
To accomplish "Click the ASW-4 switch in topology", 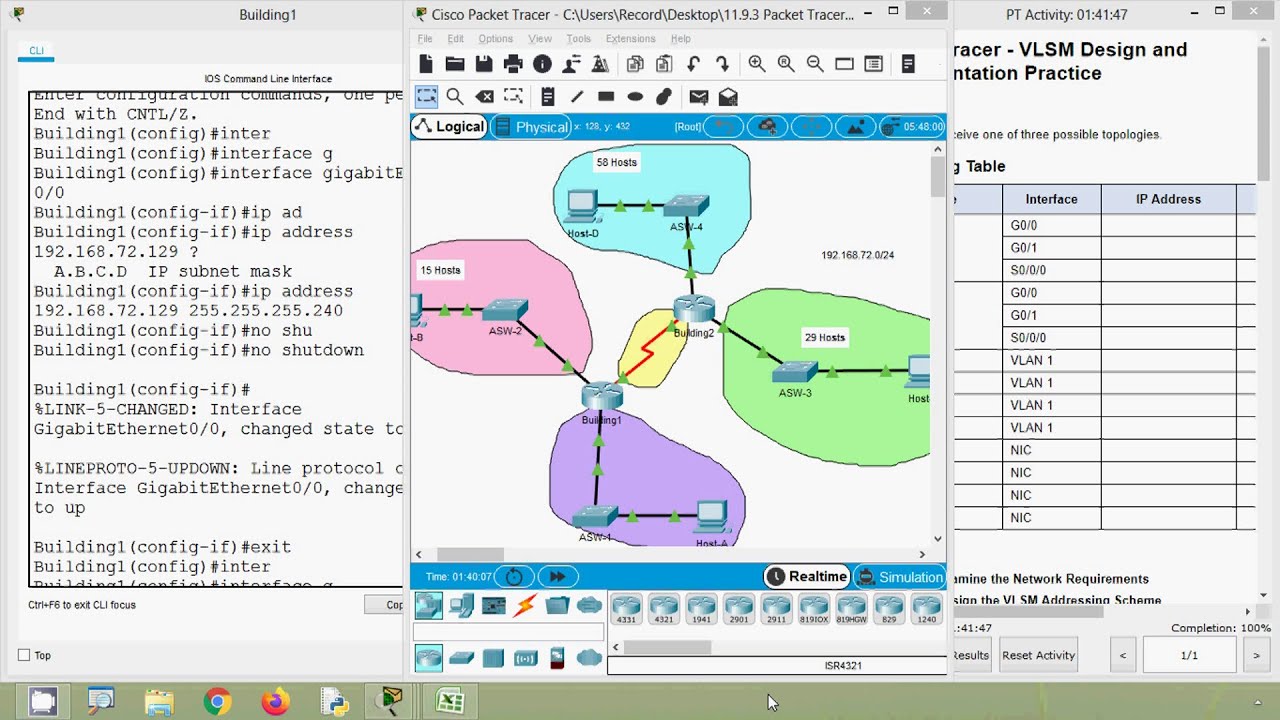I will [x=686, y=206].
